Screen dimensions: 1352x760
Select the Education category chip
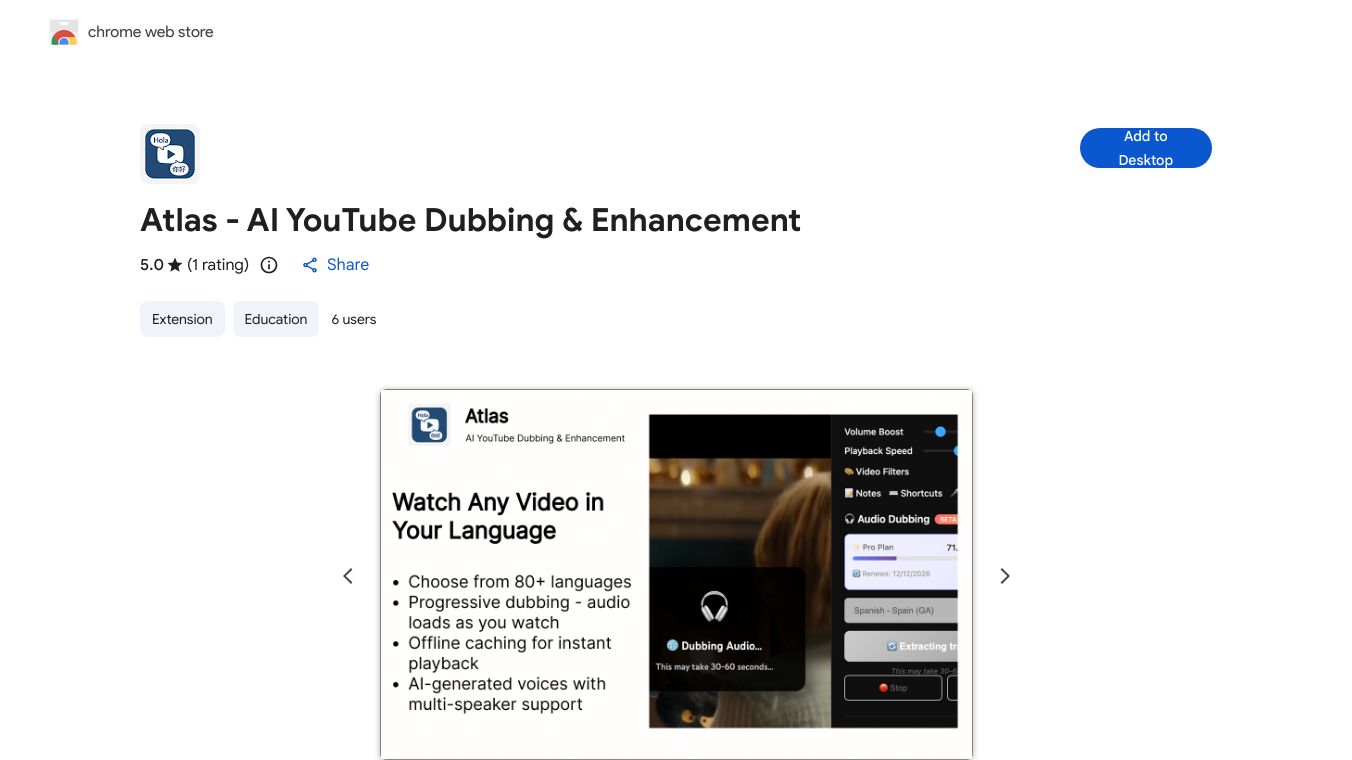tap(276, 319)
